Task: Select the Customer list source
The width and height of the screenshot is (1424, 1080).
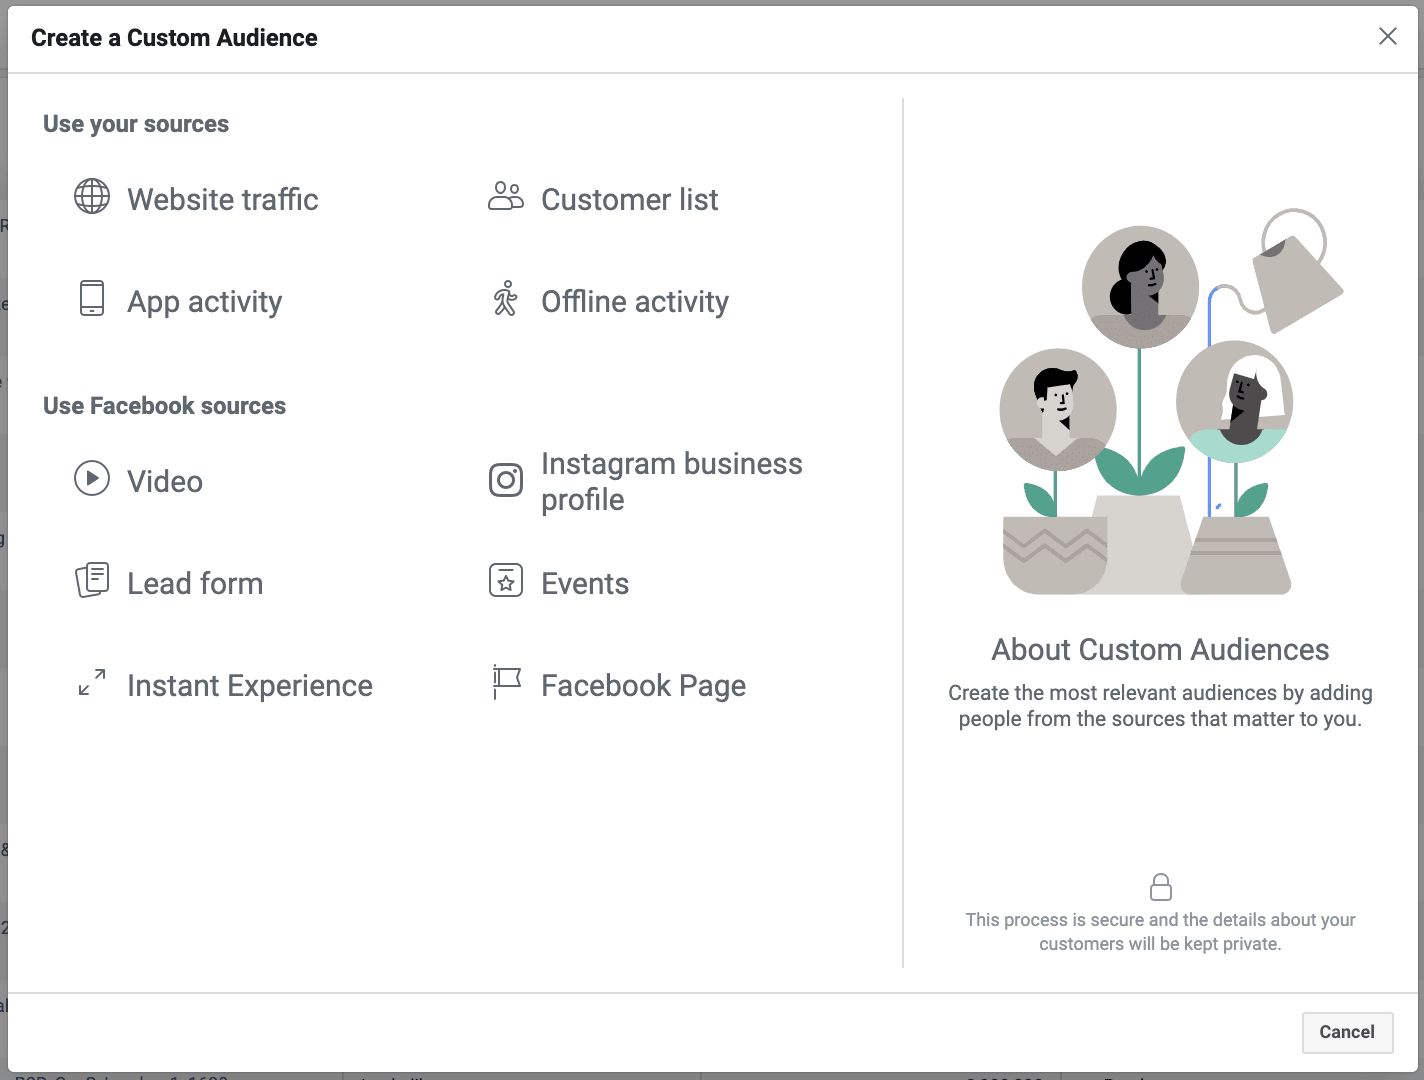Action: coord(629,199)
